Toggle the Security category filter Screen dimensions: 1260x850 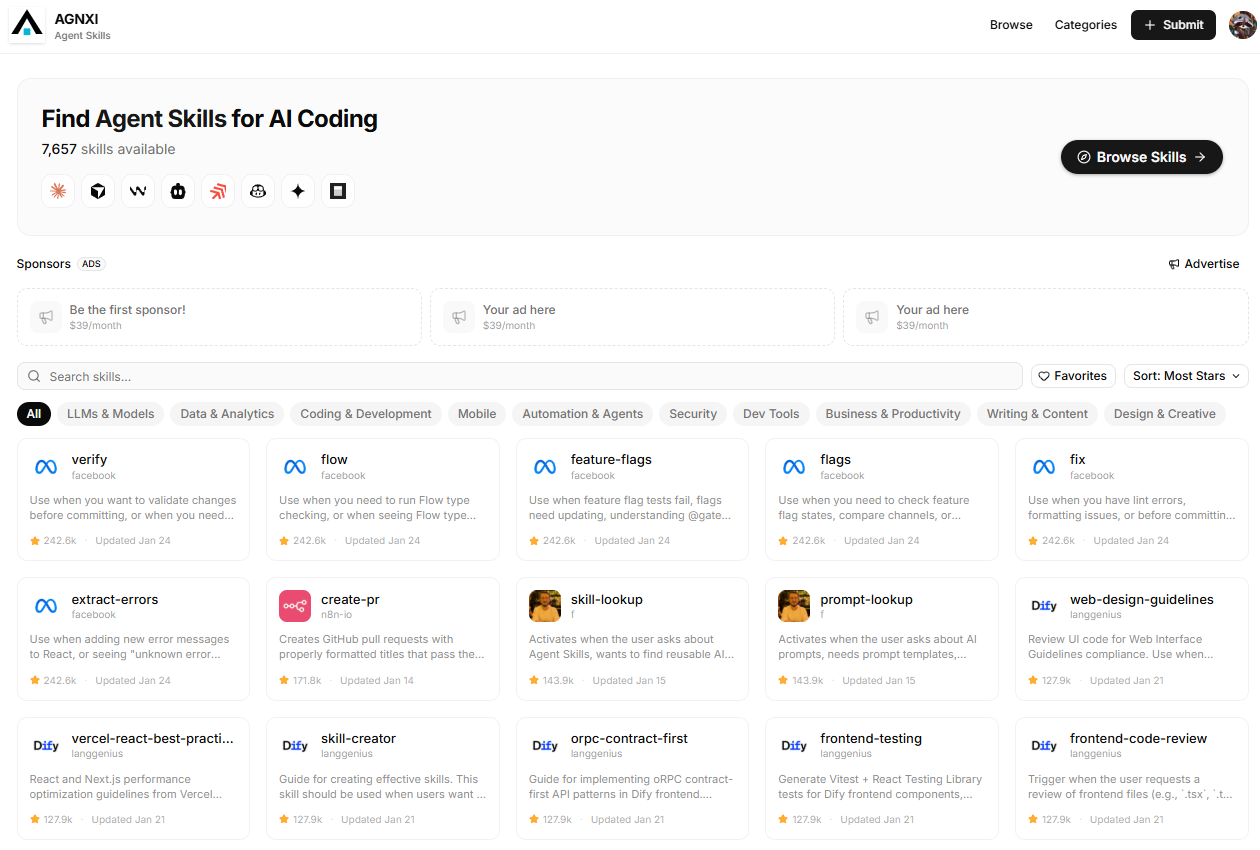tap(692, 413)
